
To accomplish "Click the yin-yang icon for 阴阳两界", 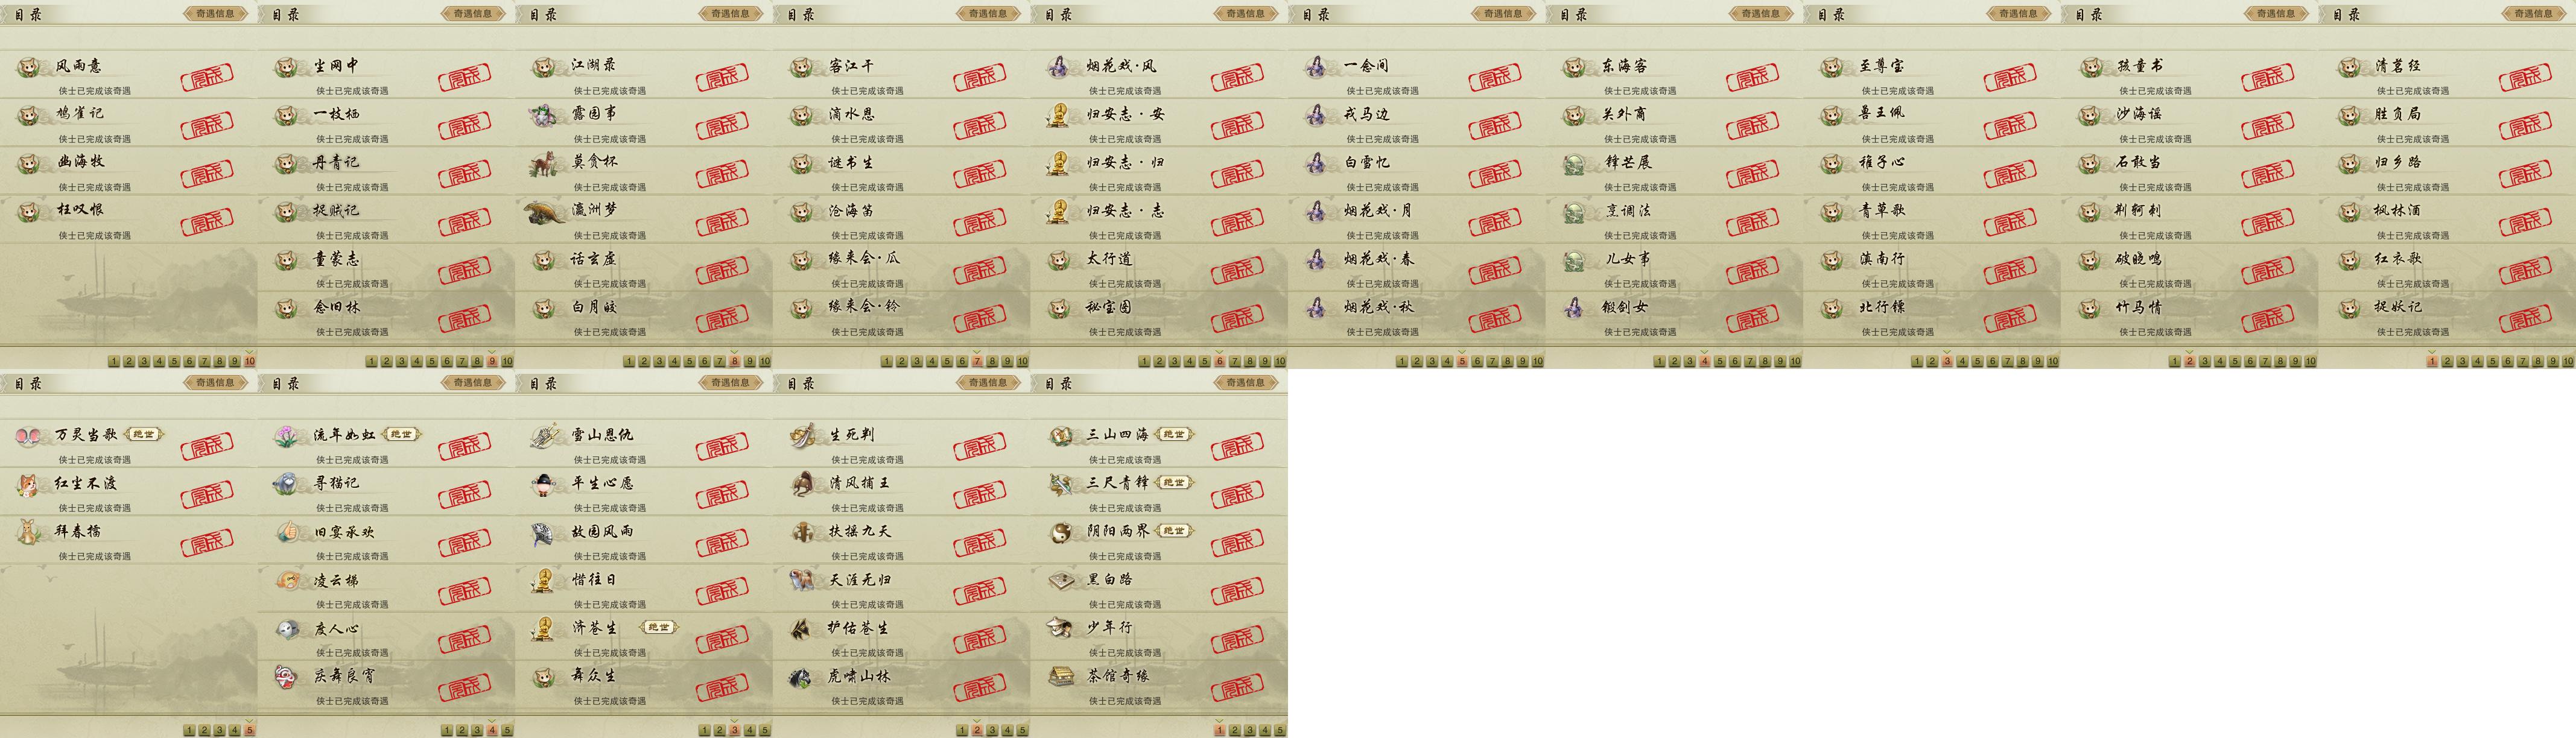I will tap(1060, 533).
